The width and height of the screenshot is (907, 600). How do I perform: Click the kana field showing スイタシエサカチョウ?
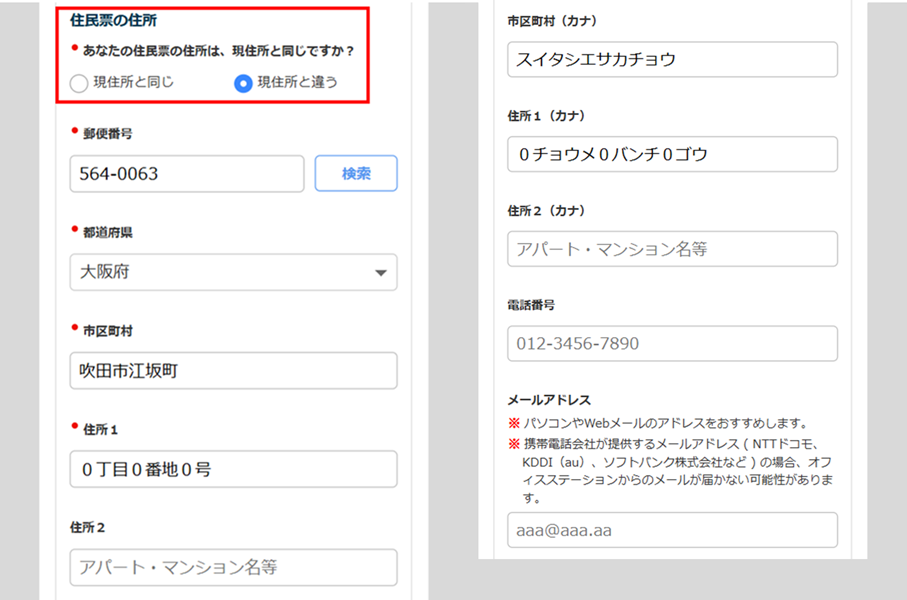pos(672,59)
